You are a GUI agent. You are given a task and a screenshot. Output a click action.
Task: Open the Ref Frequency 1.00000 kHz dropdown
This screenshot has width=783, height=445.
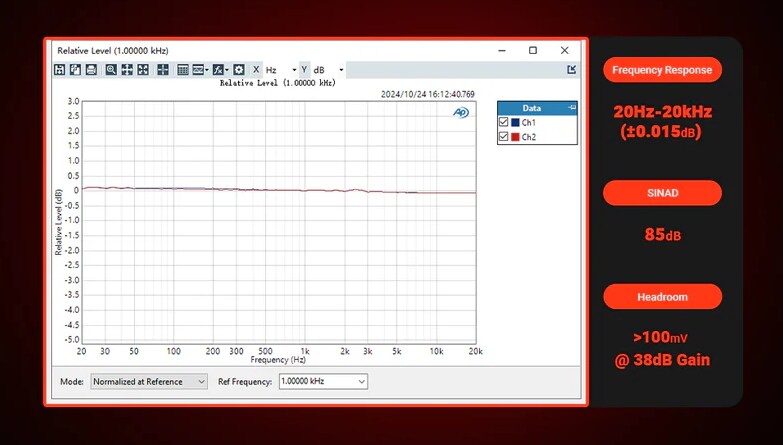tap(323, 382)
